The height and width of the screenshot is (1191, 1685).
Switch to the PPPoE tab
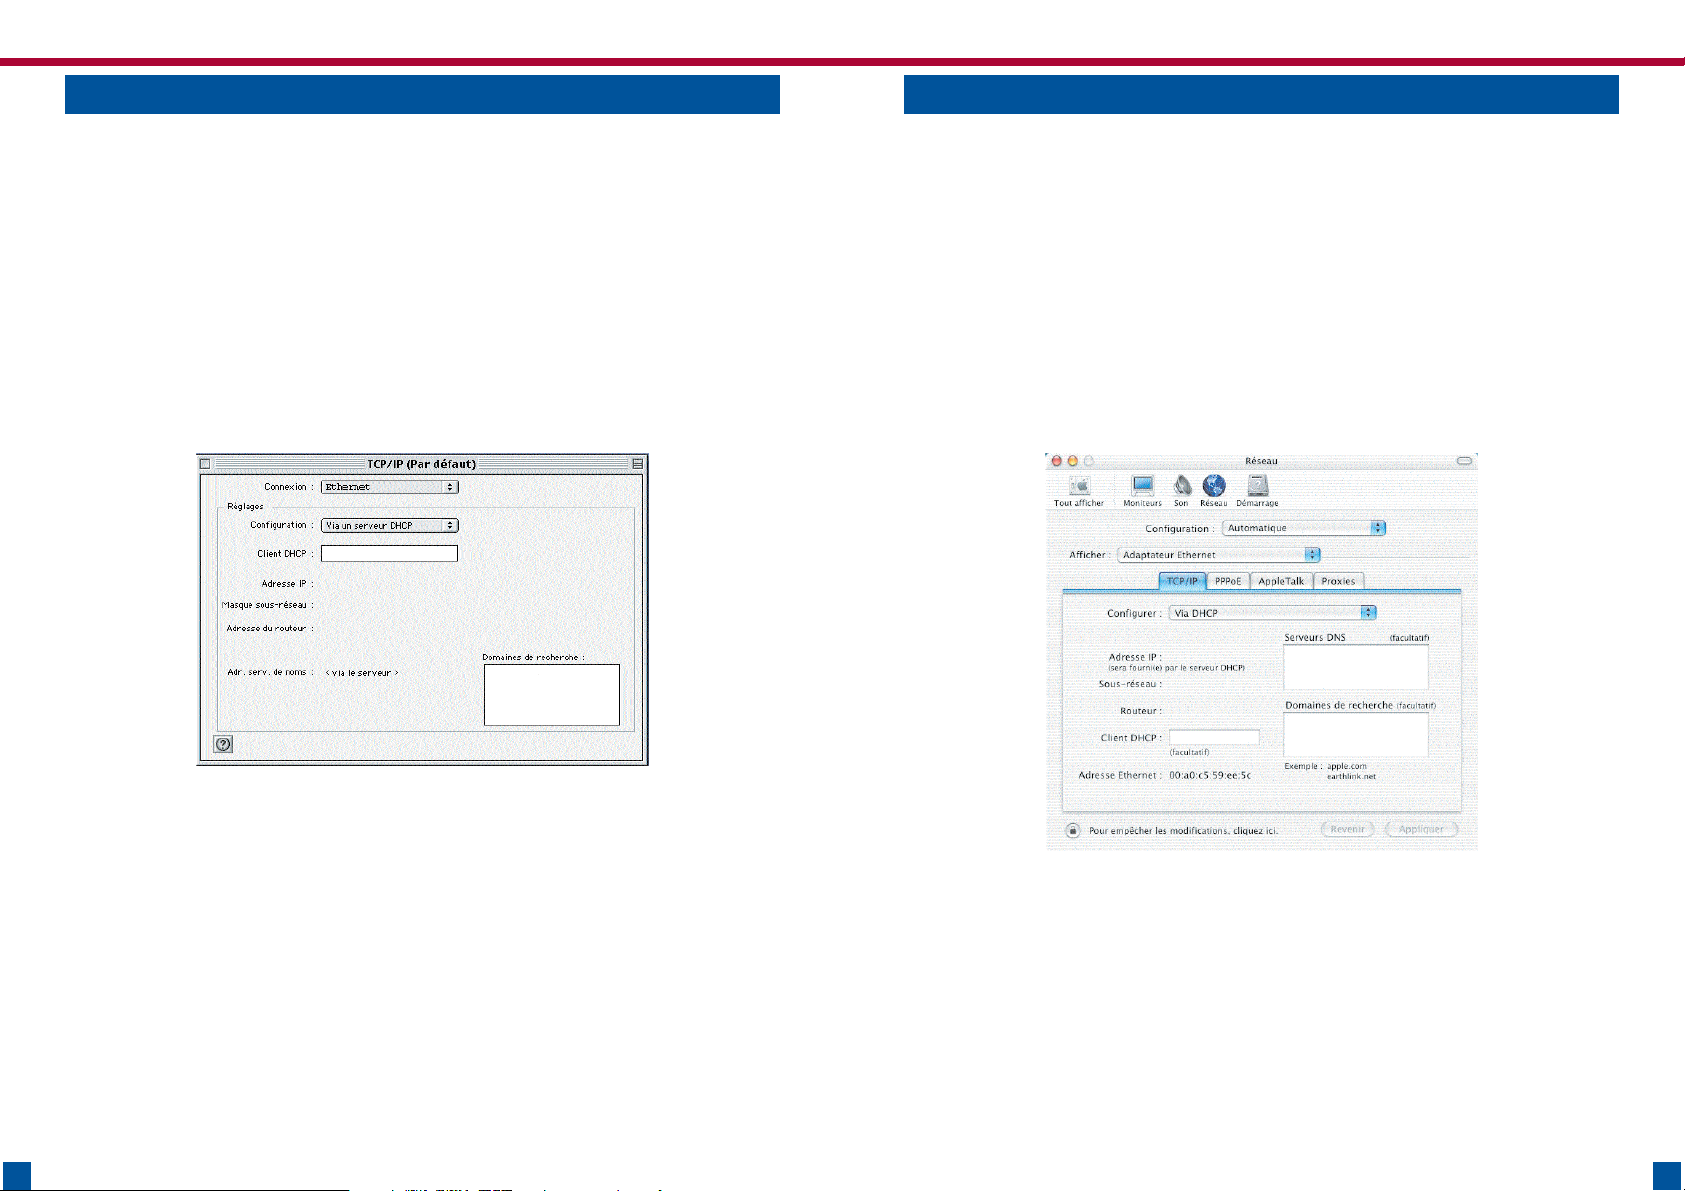pyautogui.click(x=1228, y=581)
